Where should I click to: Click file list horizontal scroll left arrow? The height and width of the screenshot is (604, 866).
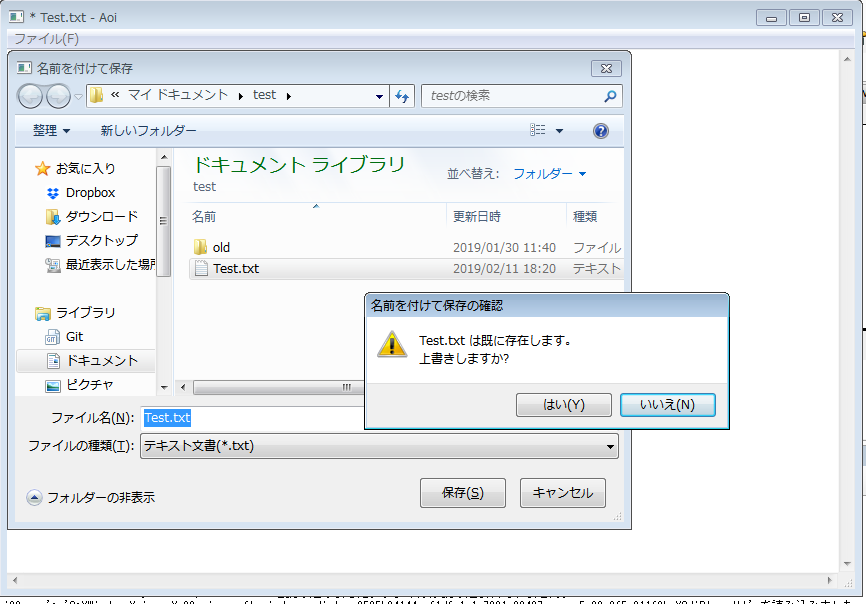(x=183, y=388)
